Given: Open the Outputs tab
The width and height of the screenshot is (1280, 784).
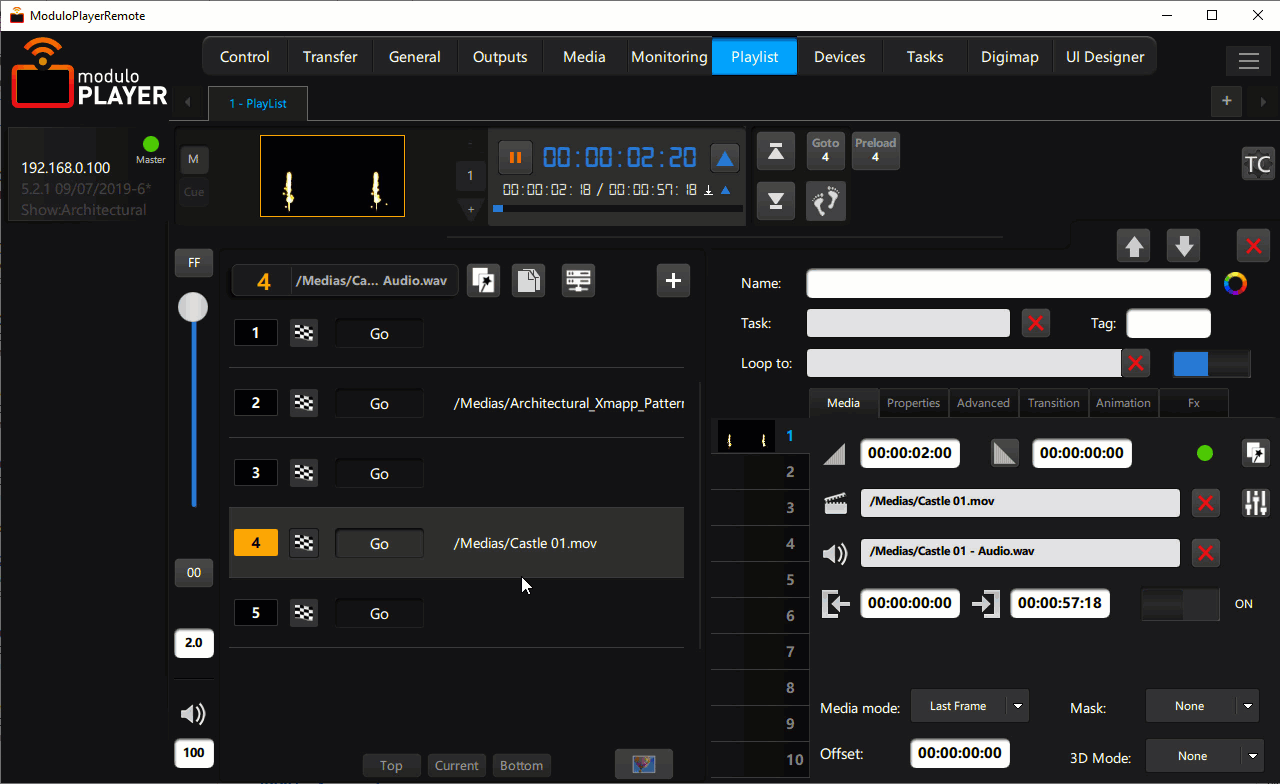Looking at the screenshot, I should [x=500, y=57].
